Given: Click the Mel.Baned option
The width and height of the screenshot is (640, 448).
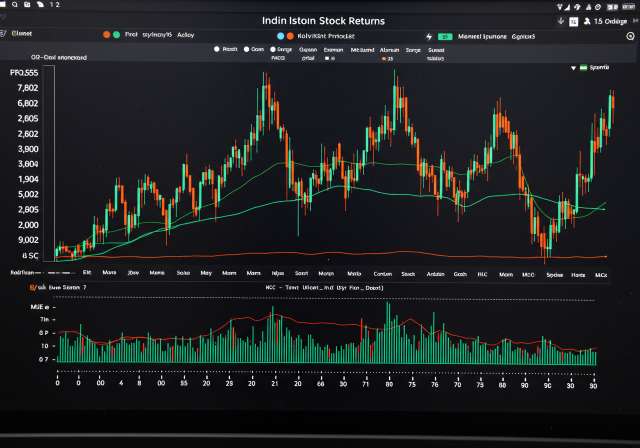Looking at the screenshot, I should (362, 48).
